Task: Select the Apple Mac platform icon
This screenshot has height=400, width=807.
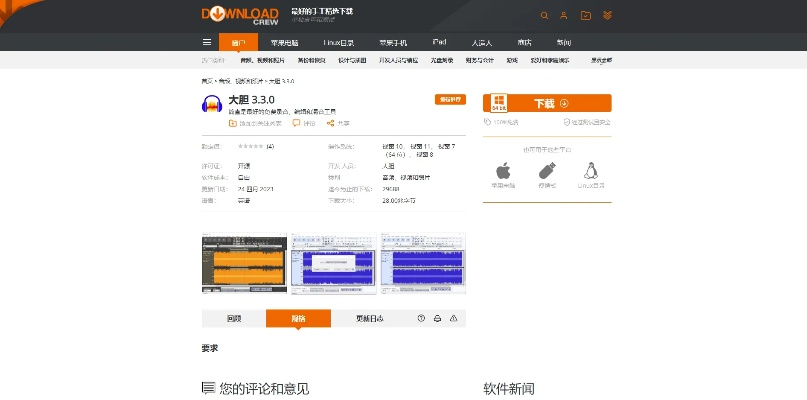Action: pos(503,171)
